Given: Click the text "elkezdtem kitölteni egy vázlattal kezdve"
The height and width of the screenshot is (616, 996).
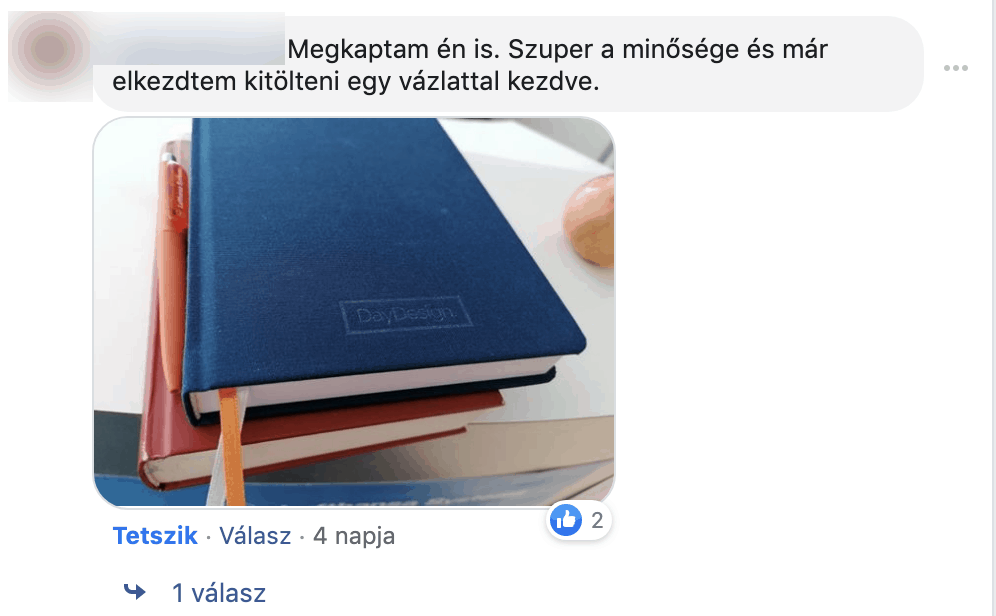Looking at the screenshot, I should pyautogui.click(x=354, y=82).
